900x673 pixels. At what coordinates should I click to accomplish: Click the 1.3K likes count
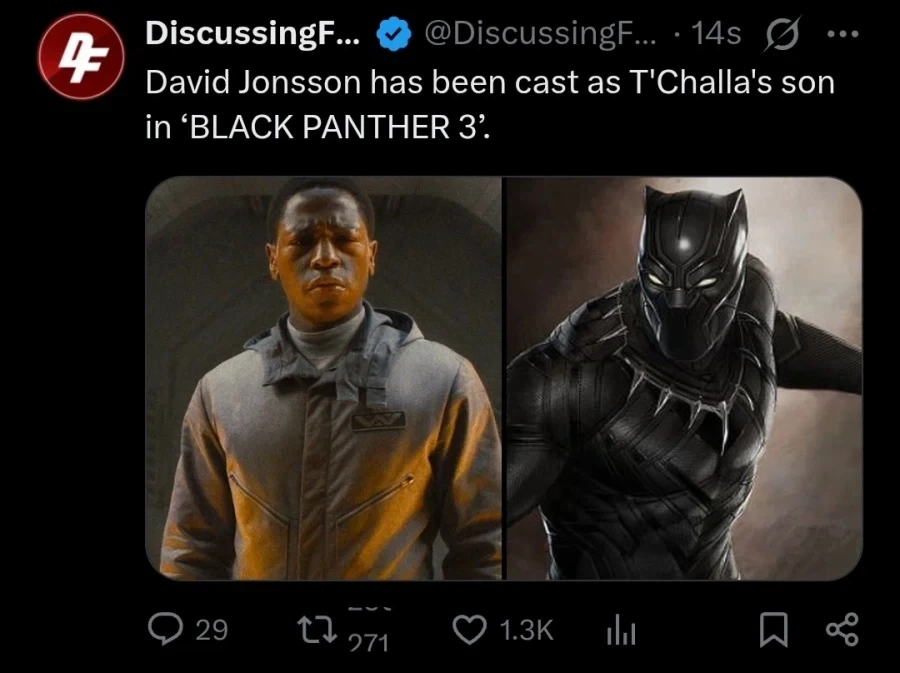526,630
